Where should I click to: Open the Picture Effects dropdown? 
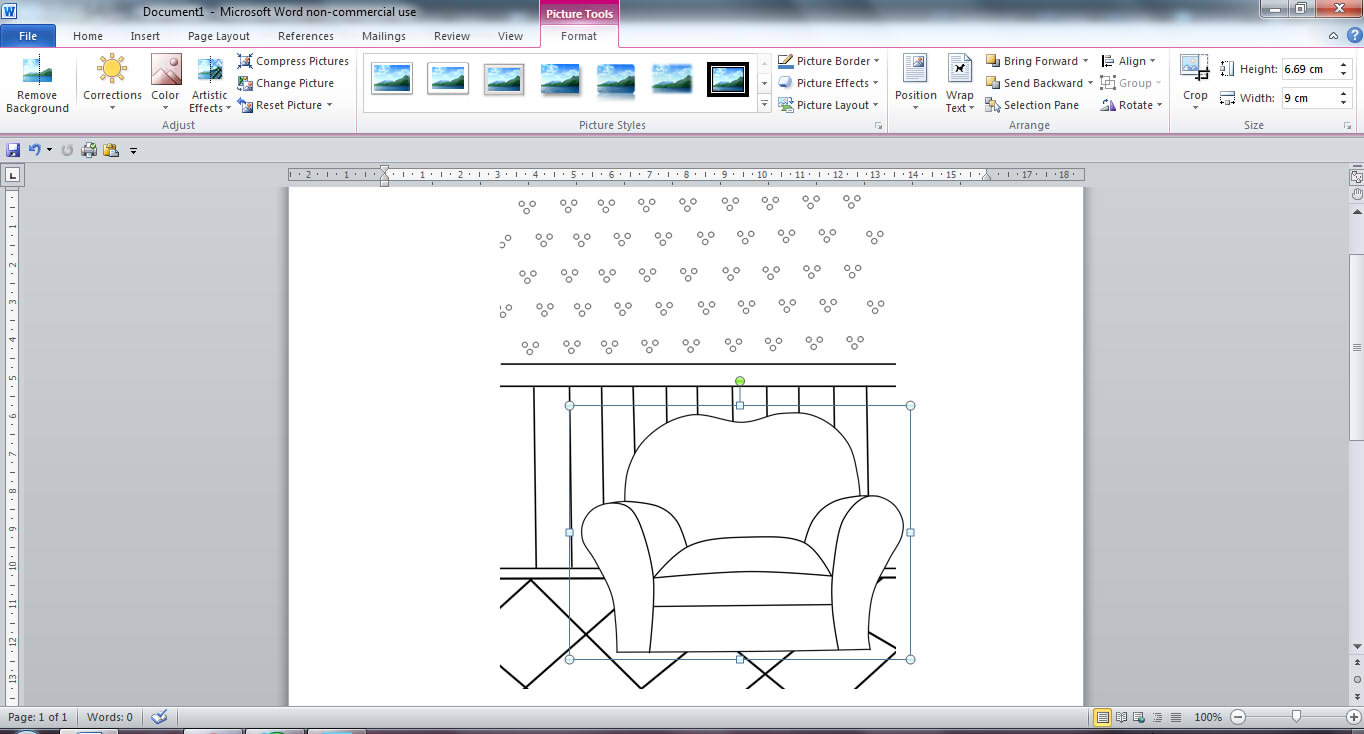828,82
